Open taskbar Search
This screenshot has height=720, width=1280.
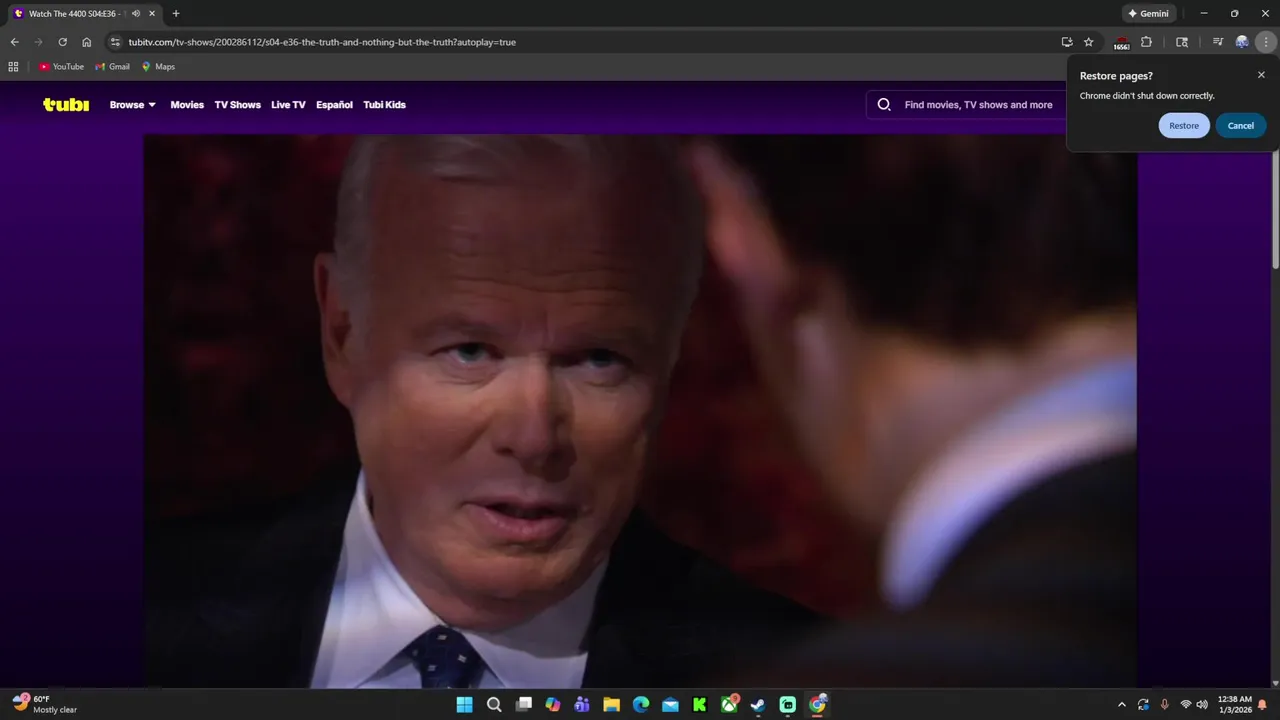(x=494, y=705)
